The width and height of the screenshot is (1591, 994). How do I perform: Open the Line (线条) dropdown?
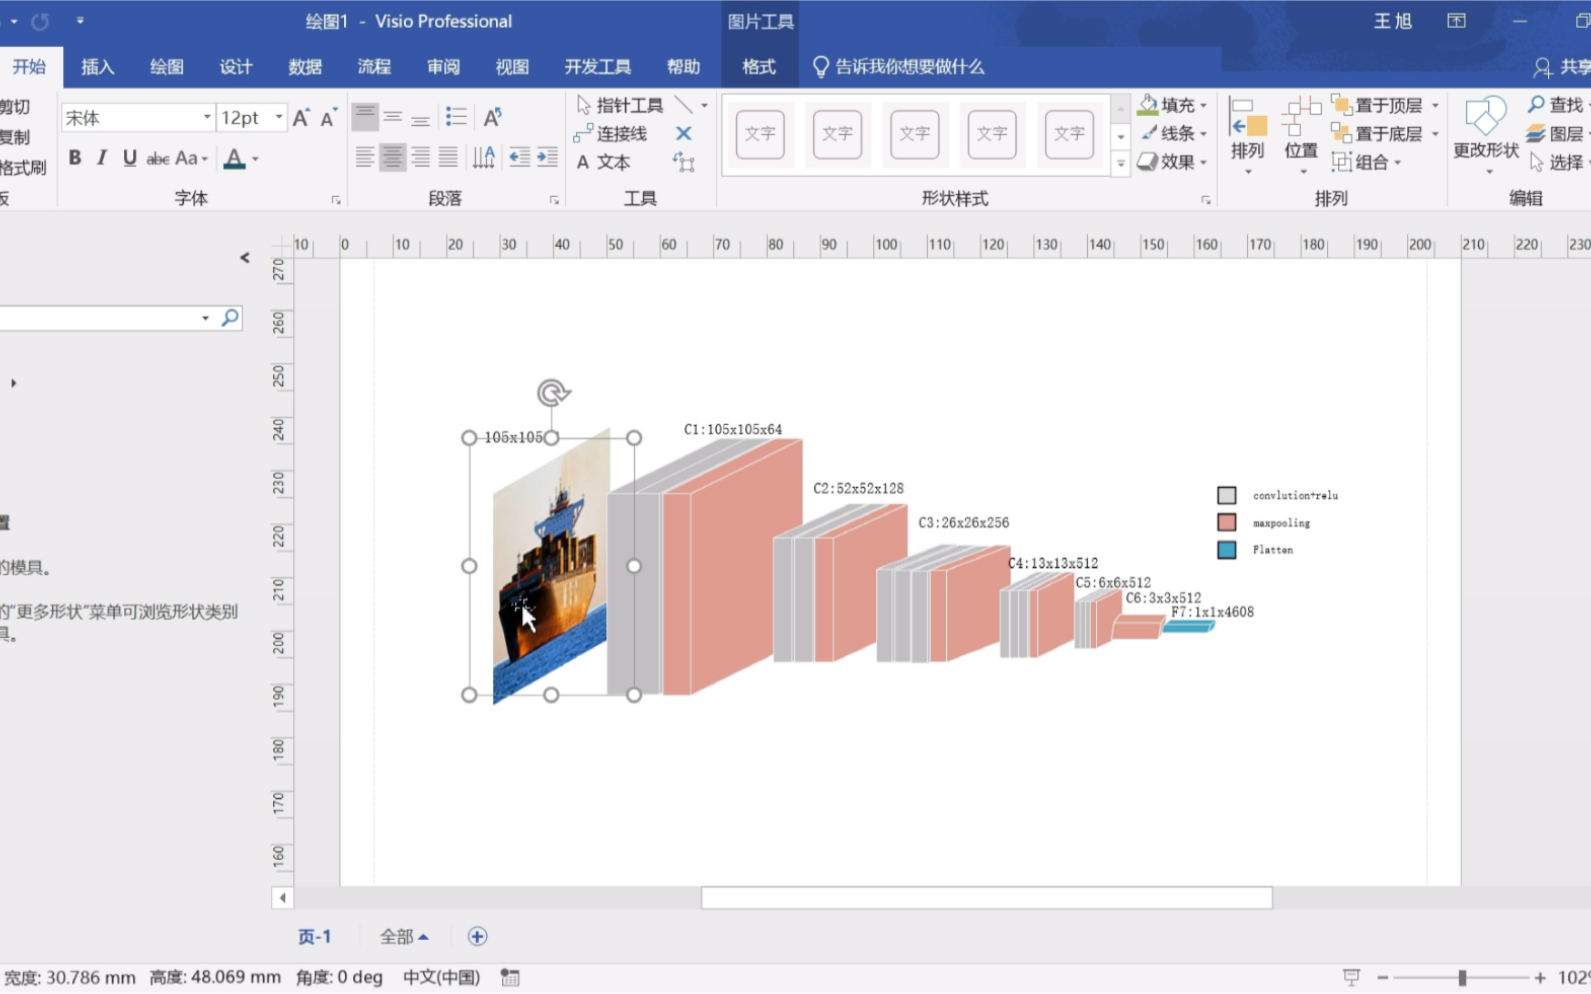point(1173,133)
